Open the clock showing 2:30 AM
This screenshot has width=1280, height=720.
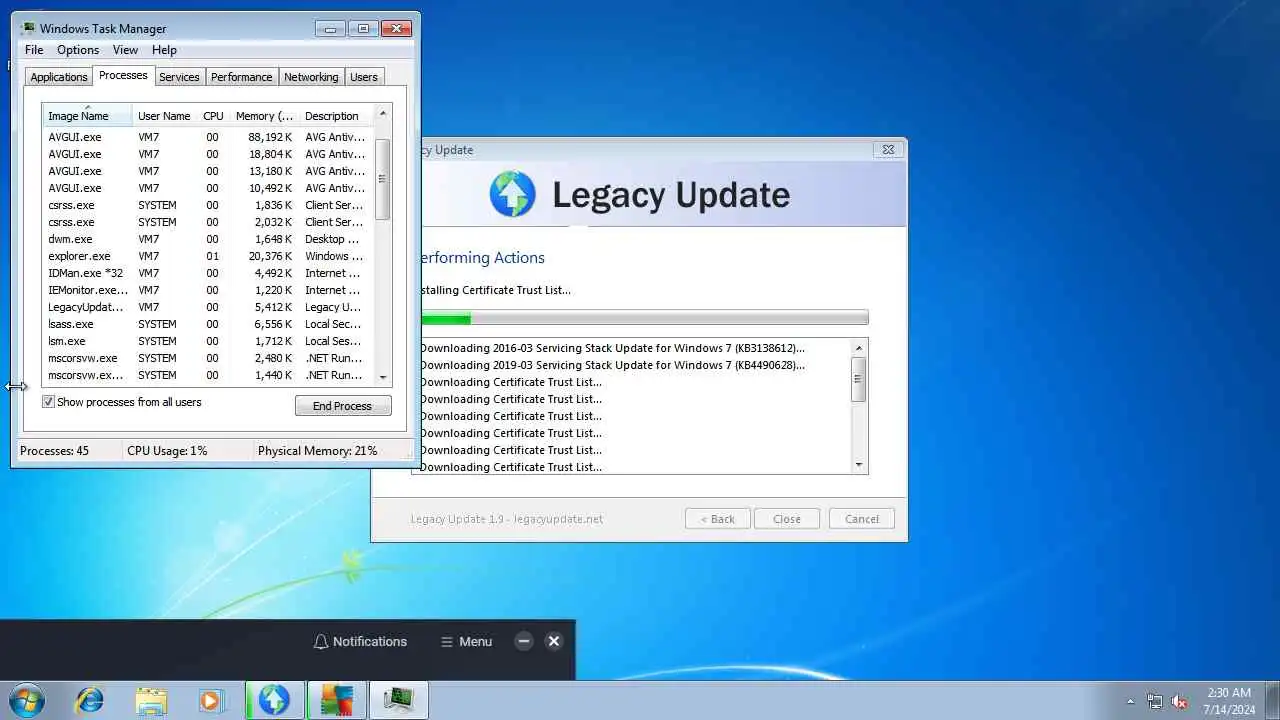pyautogui.click(x=1229, y=701)
